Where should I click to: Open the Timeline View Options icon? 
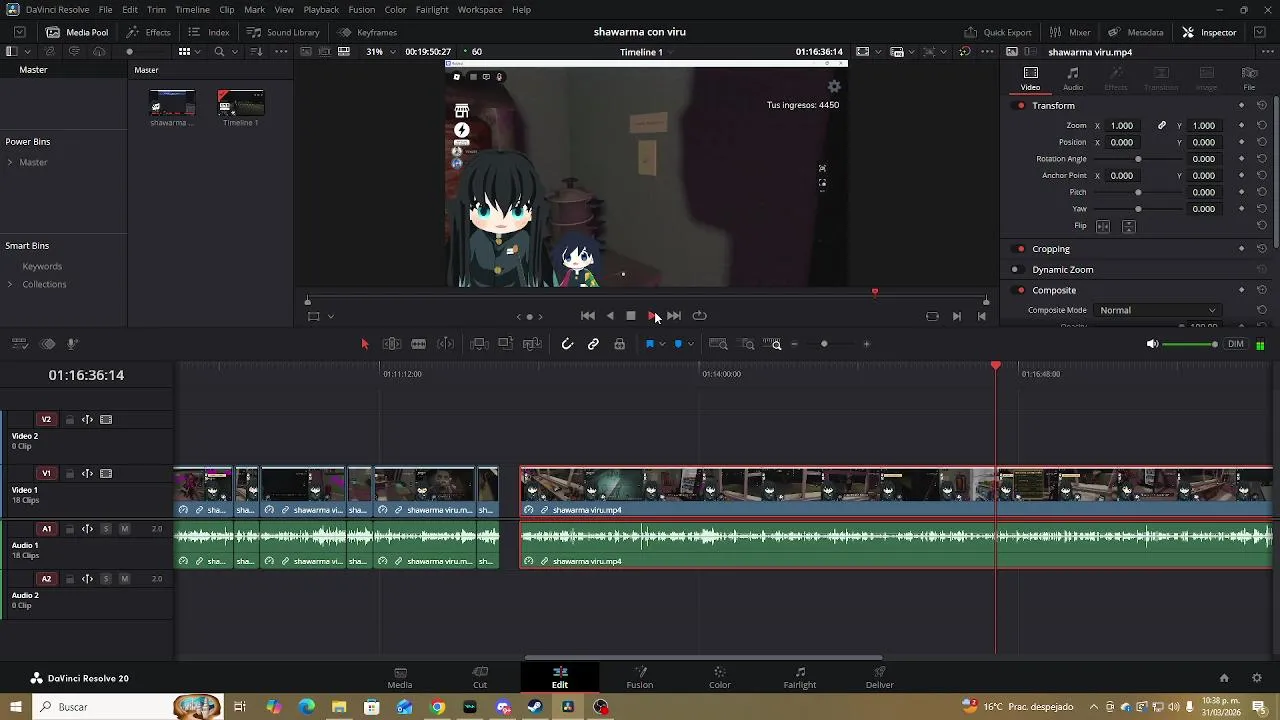pyautogui.click(x=19, y=344)
